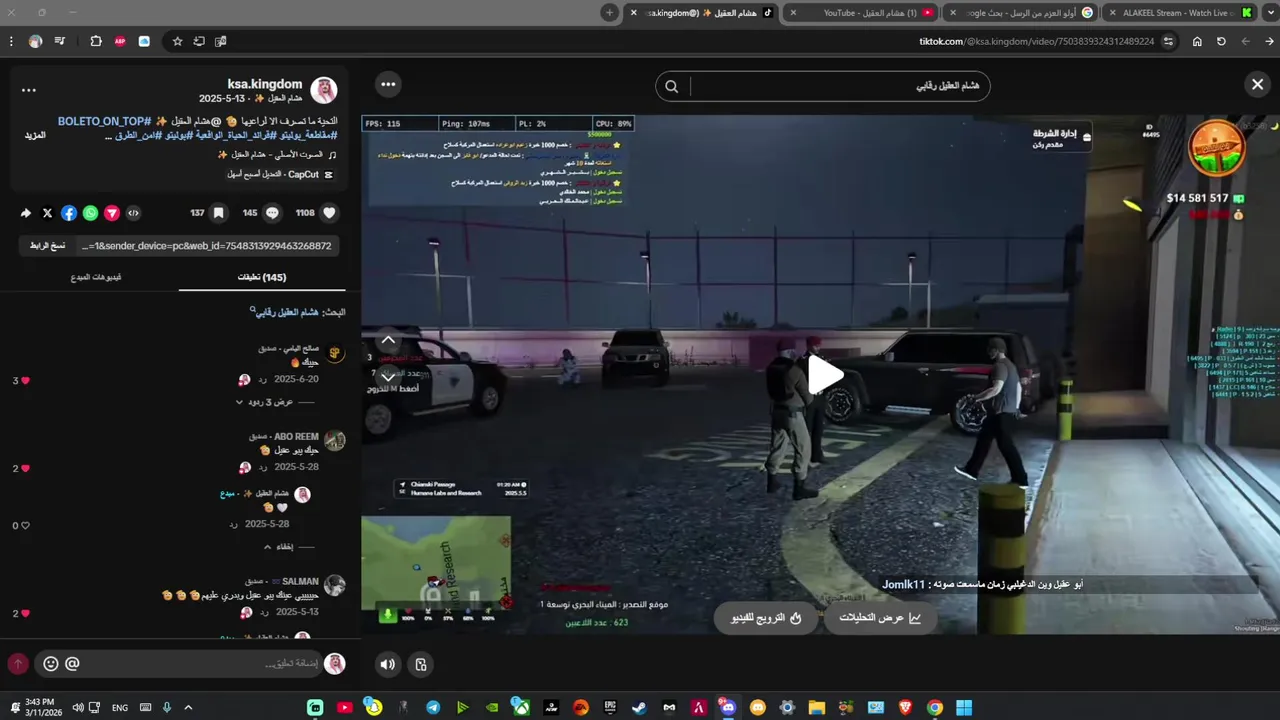Click the copy link button

(48, 246)
